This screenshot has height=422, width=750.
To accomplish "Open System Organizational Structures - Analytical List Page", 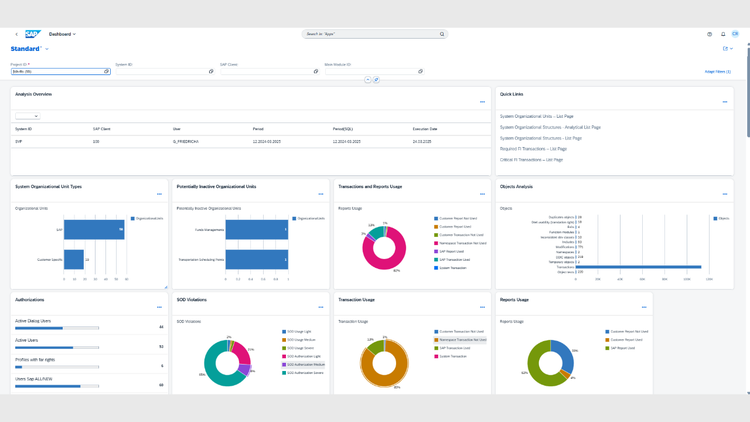I will 550,127.
